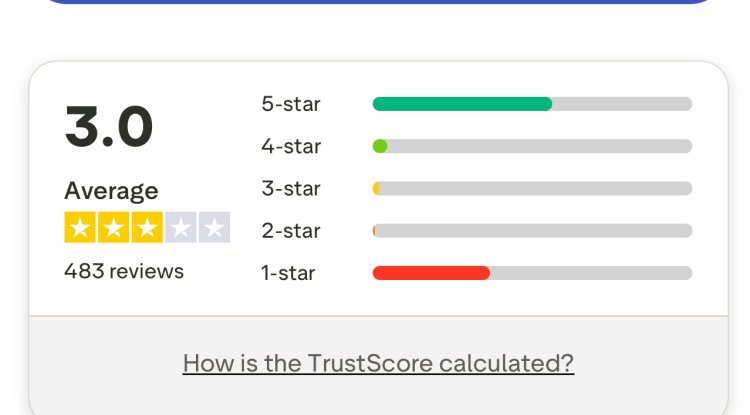Filter reviews by the 4-star label
750x415 pixels.
(x=291, y=146)
